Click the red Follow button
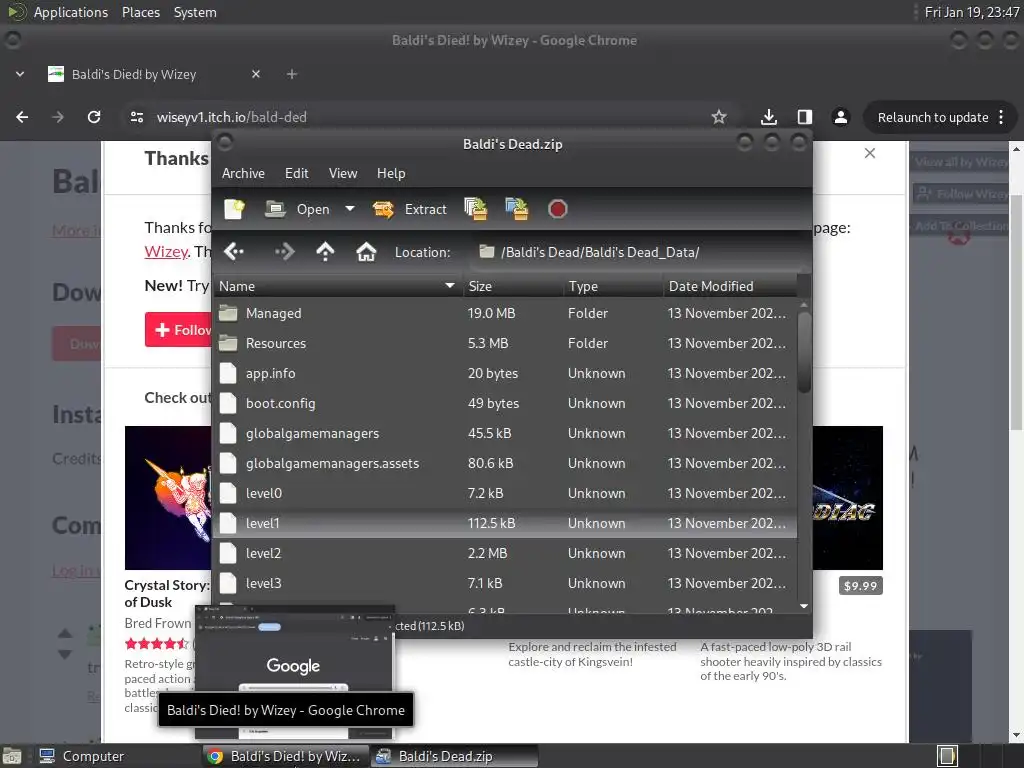Image resolution: width=1024 pixels, height=768 pixels. (179, 330)
